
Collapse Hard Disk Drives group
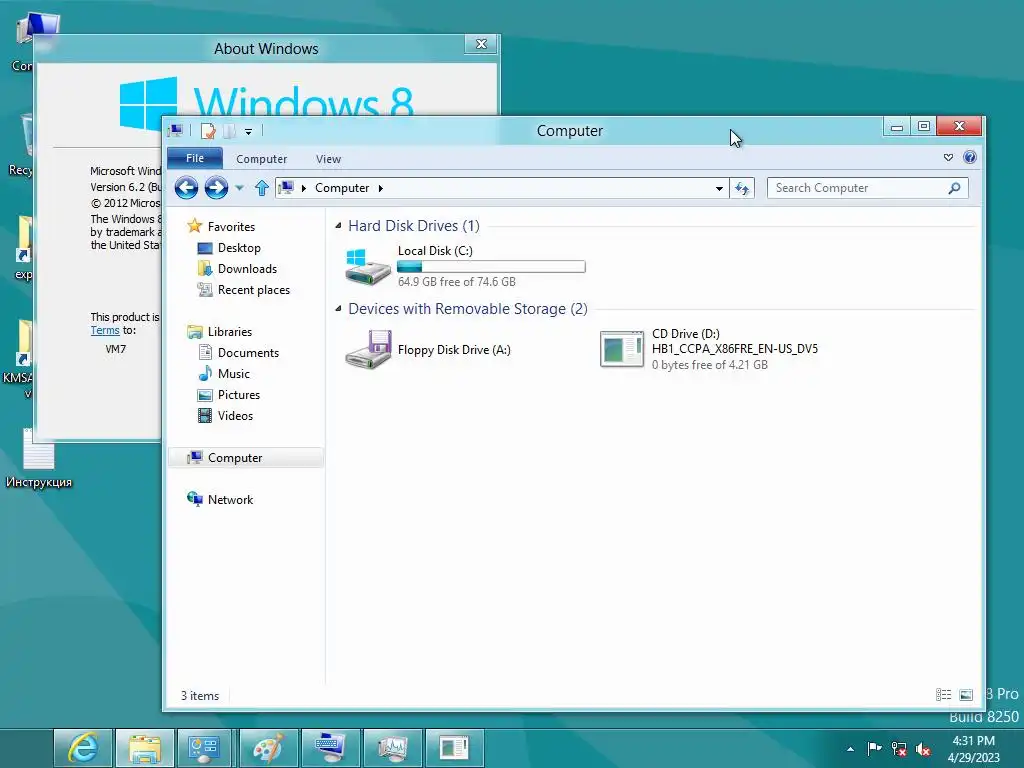point(338,225)
